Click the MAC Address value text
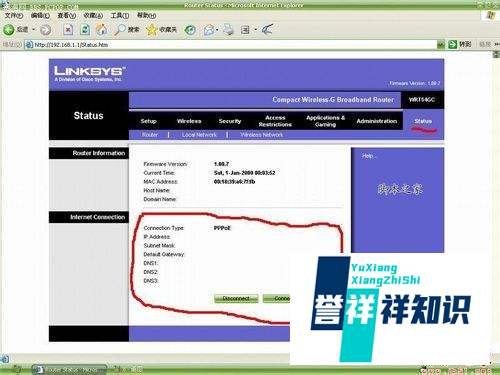500x375 pixels. point(234,181)
